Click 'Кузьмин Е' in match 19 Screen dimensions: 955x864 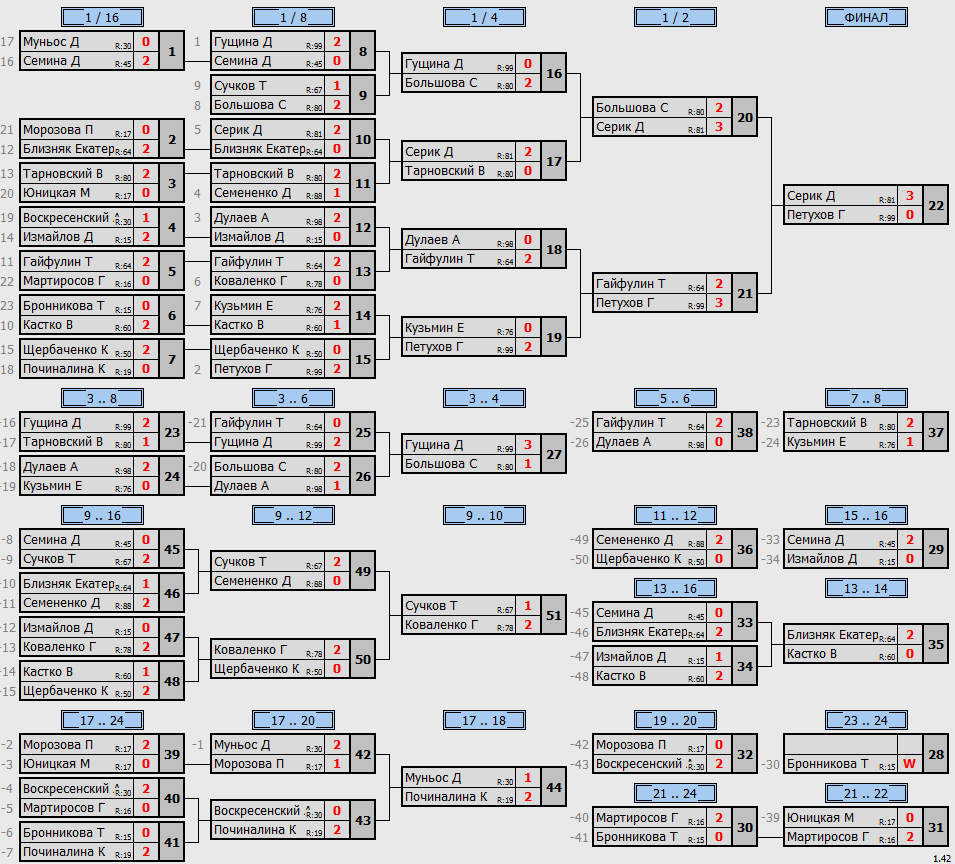(434, 328)
